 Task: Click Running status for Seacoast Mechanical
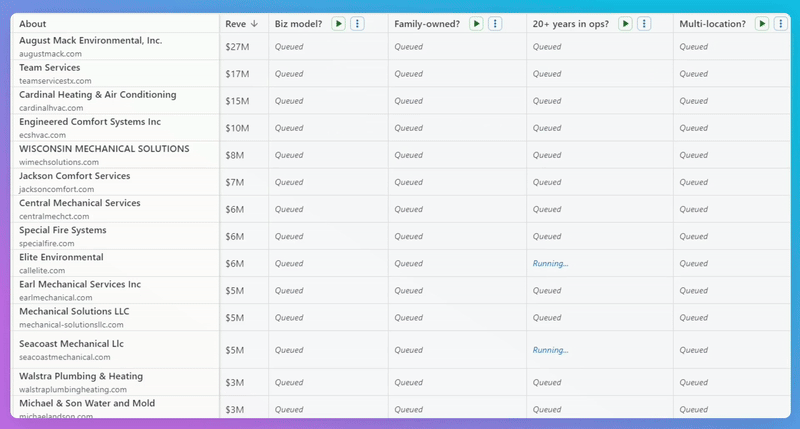click(550, 350)
